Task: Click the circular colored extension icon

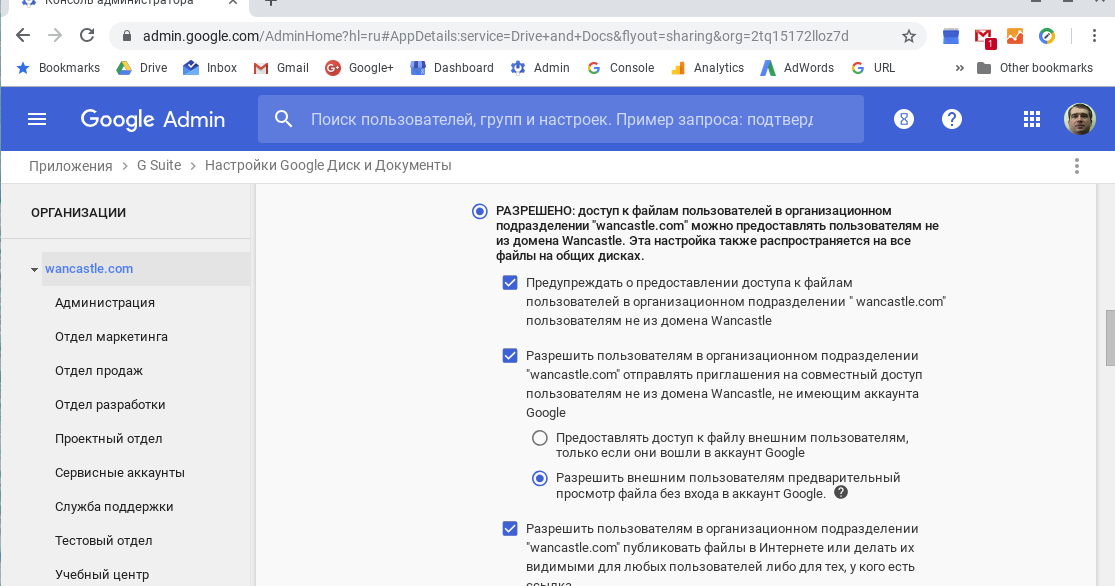Action: (x=1047, y=36)
